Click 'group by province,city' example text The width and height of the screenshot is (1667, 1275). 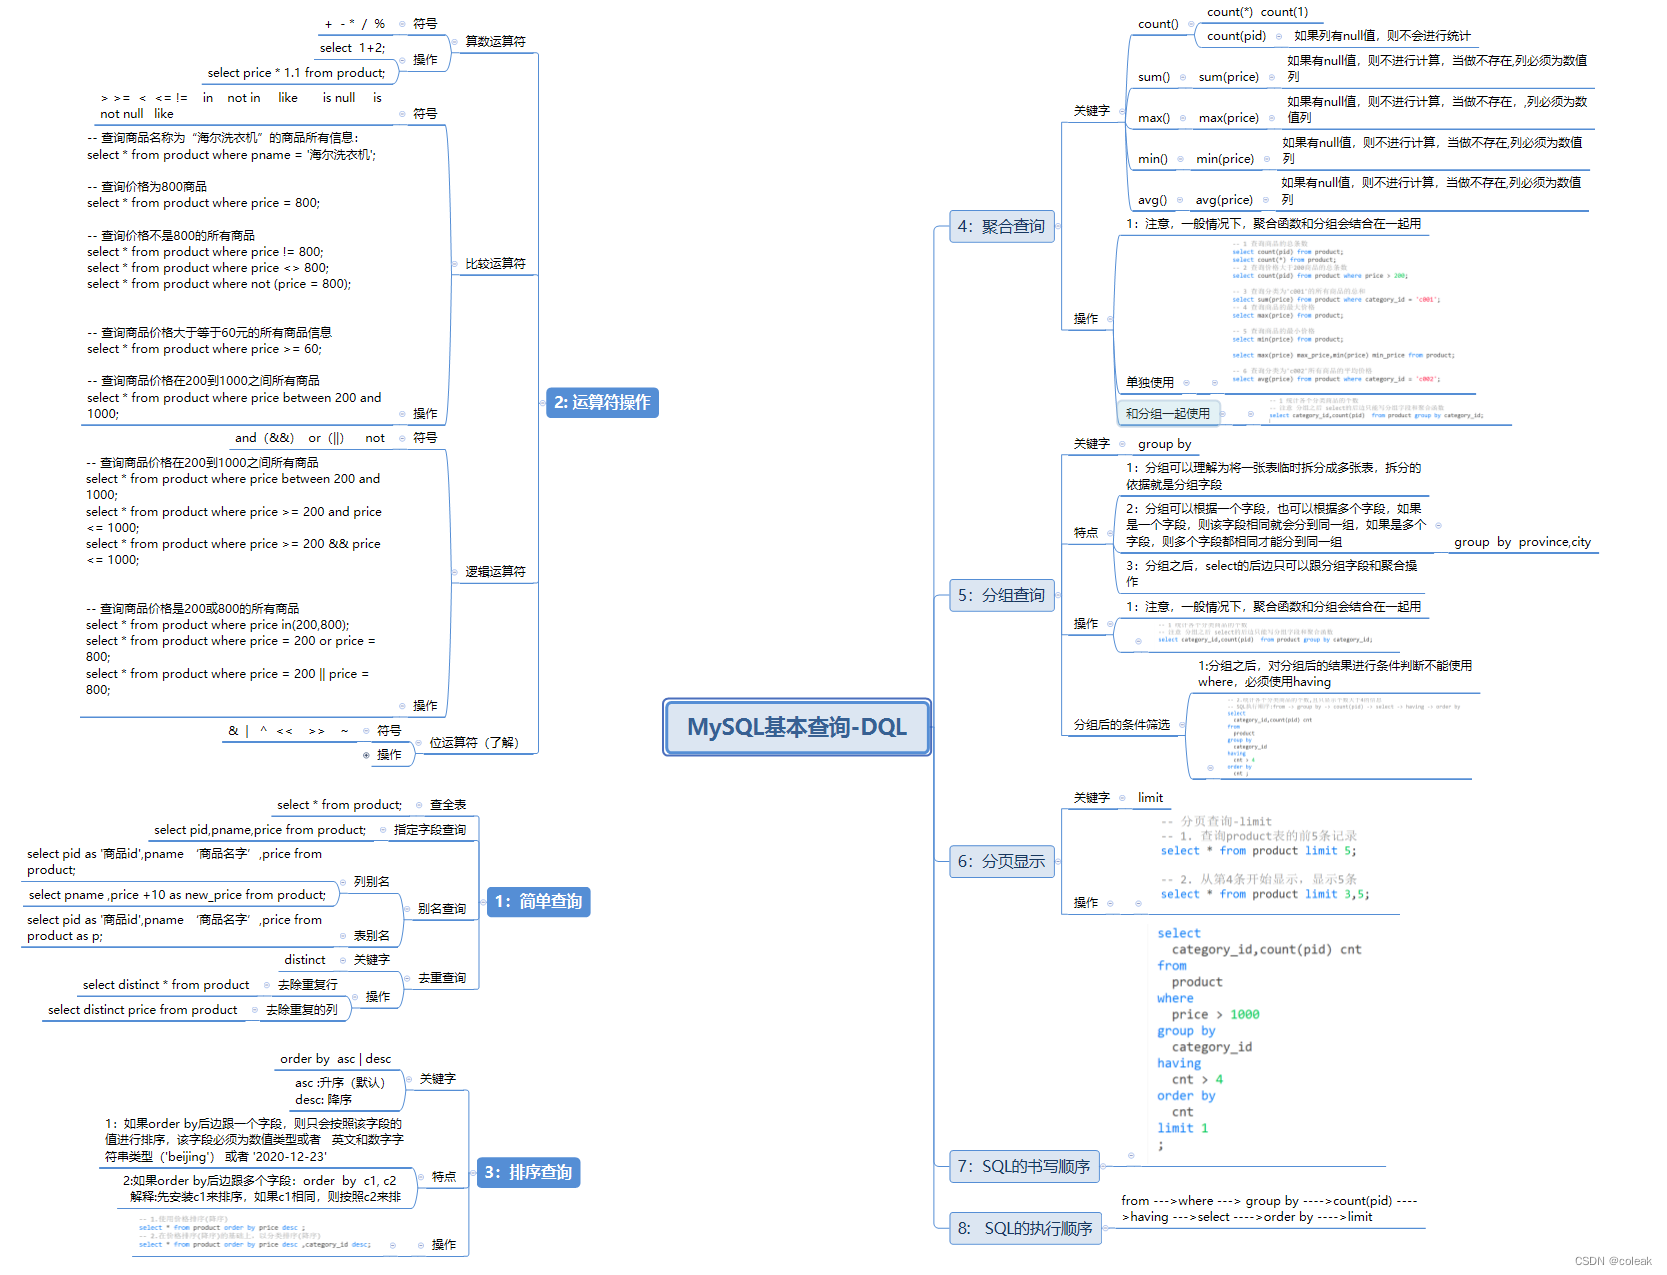(x=1522, y=542)
